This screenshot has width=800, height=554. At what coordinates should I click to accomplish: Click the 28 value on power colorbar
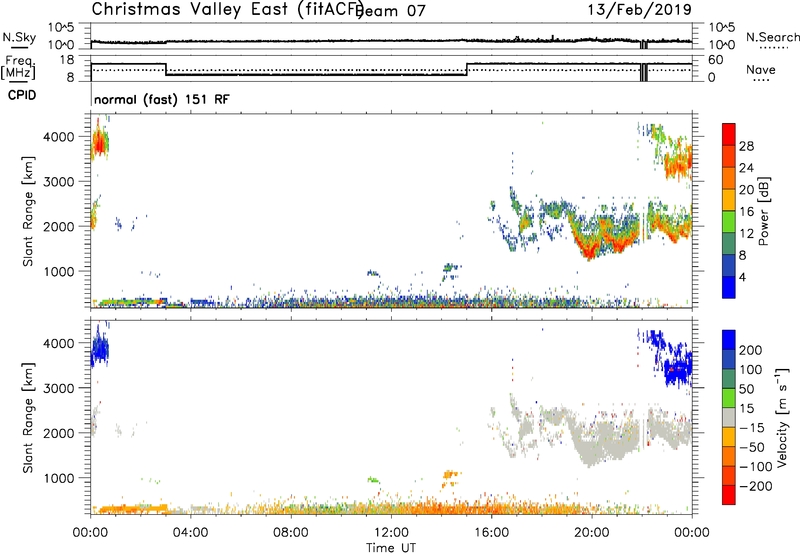click(746, 146)
